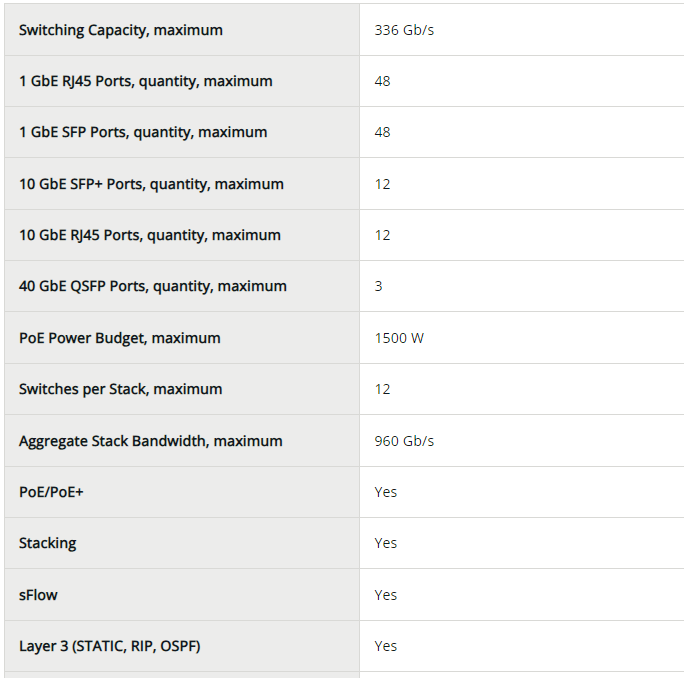Select the Layer 3 (STATIC, RIP, OSPF) label
The height and width of the screenshot is (678, 684).
pyautogui.click(x=109, y=646)
